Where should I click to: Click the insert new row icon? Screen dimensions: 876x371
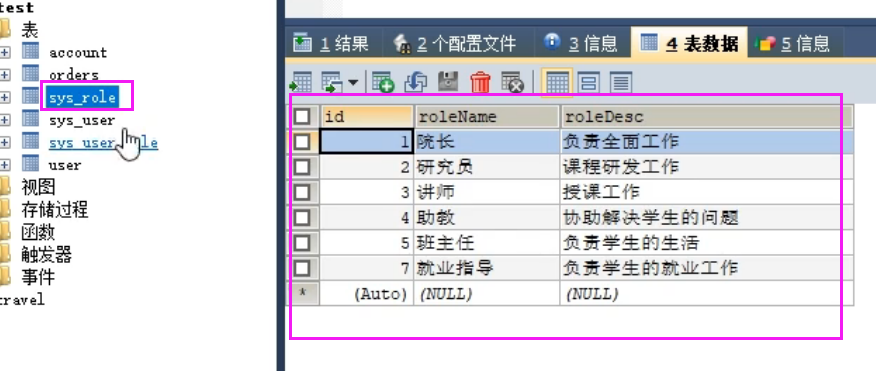(383, 82)
